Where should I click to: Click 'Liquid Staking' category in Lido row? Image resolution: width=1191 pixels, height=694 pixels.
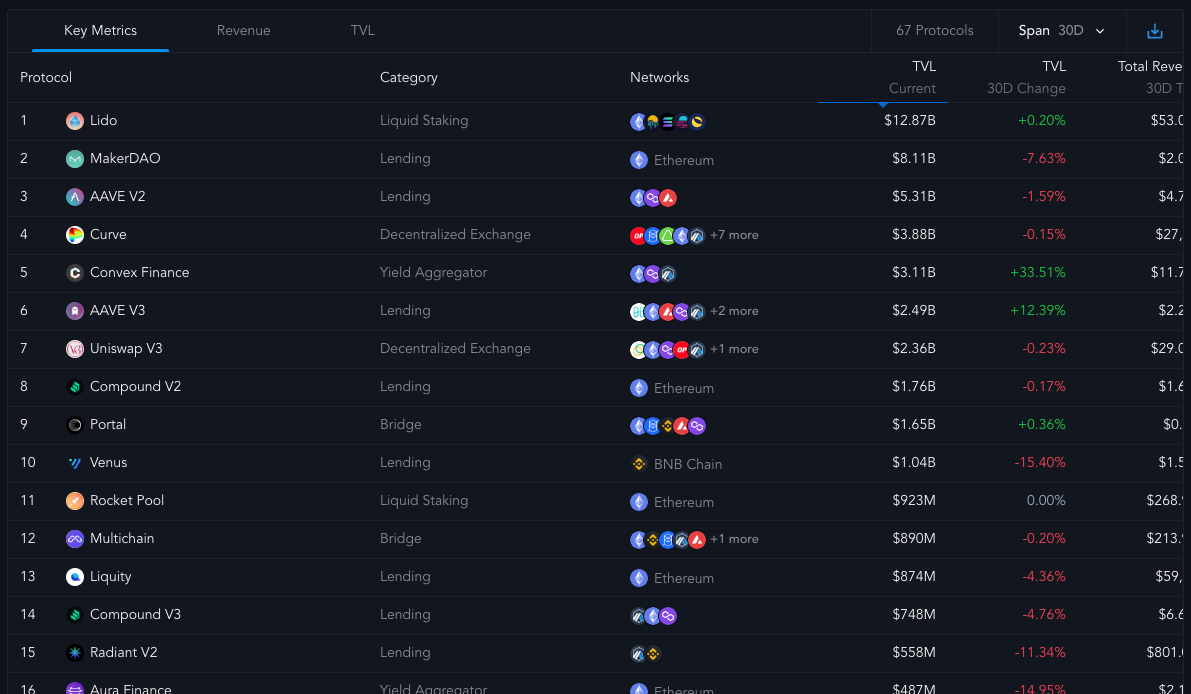coord(424,121)
